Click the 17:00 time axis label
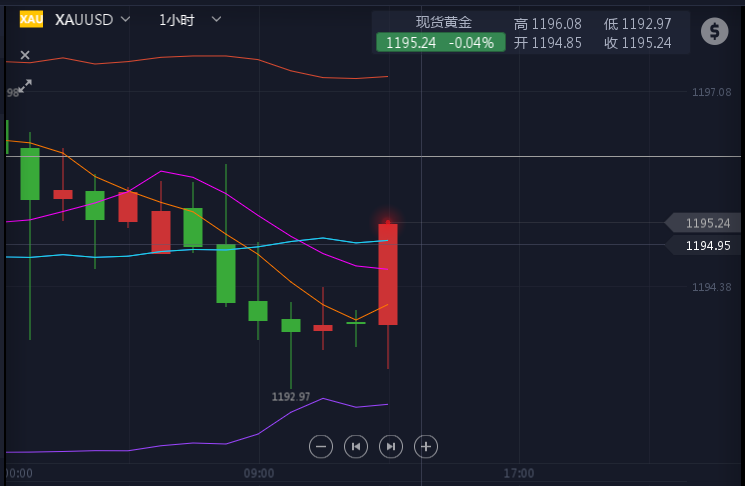The height and width of the screenshot is (486, 745). coord(519,473)
